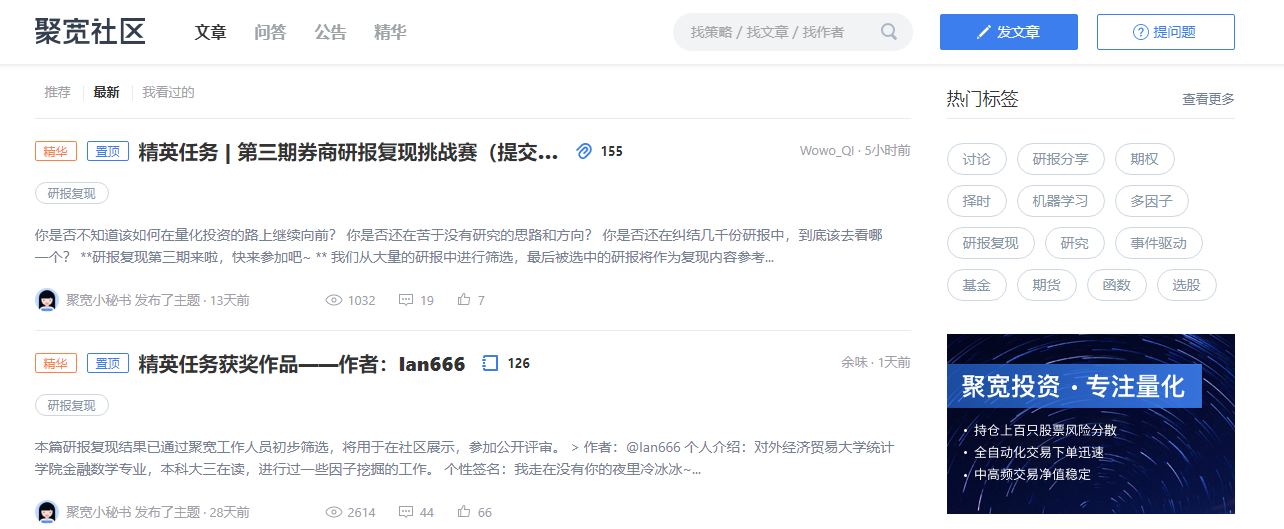Click the 聚宽投资·专注量化 banner image

click(1091, 423)
